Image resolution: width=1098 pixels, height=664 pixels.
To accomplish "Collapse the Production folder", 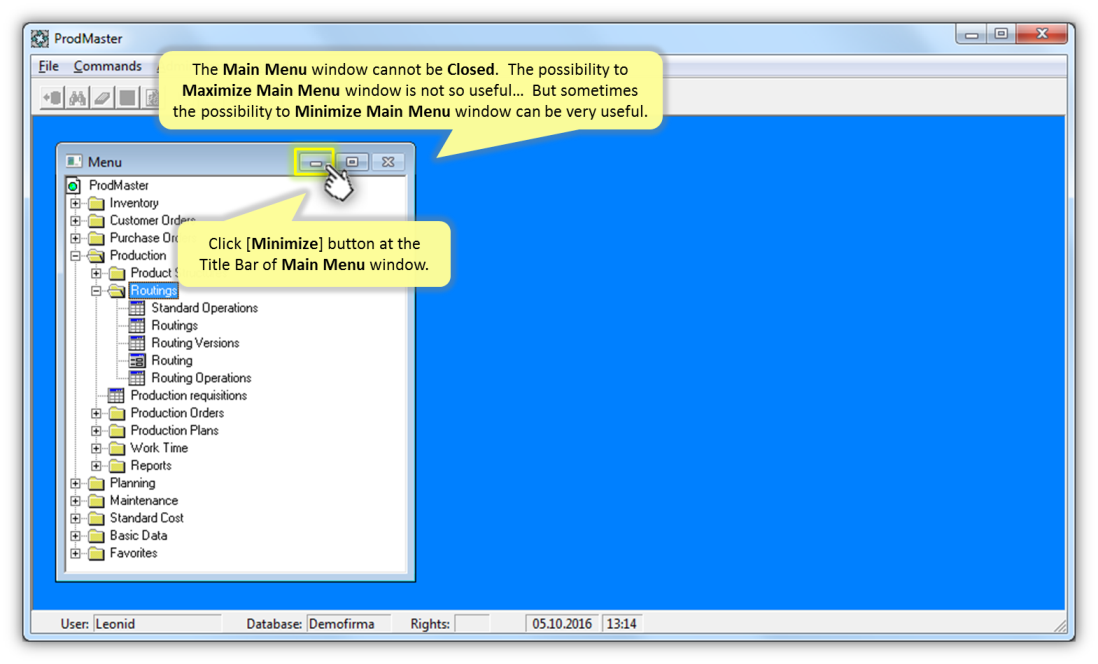I will point(76,256).
